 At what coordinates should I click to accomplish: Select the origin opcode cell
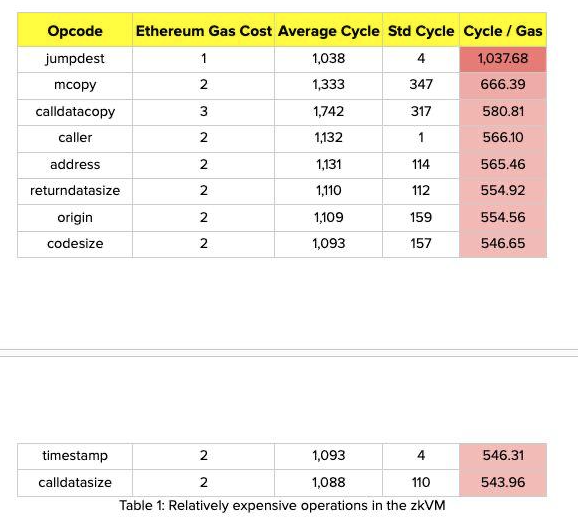coord(75,218)
